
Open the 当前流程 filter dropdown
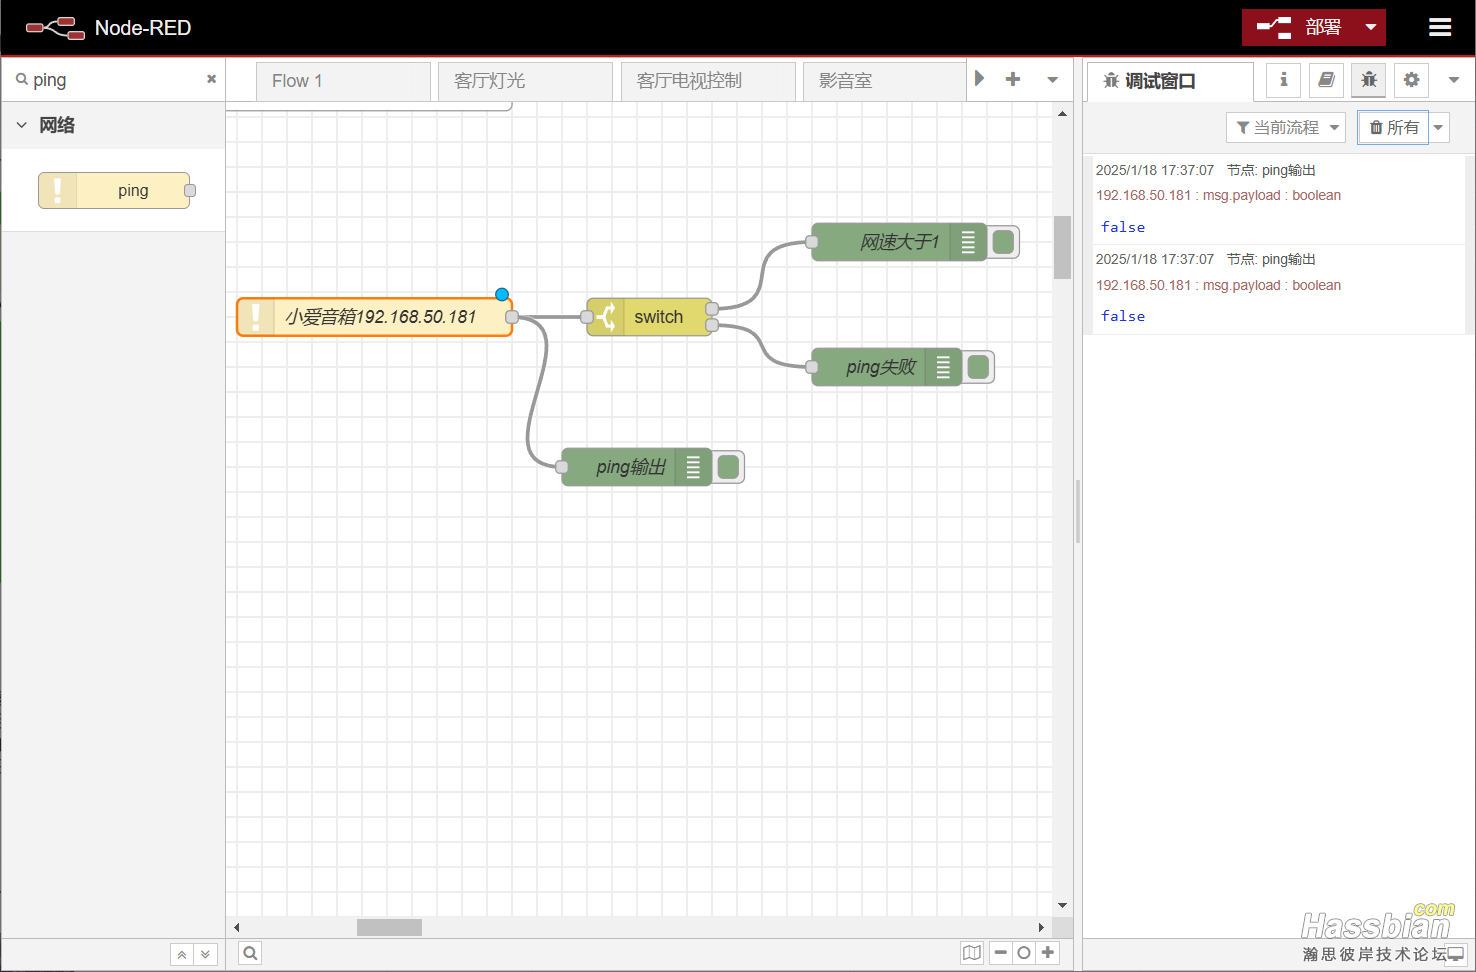click(x=1286, y=127)
